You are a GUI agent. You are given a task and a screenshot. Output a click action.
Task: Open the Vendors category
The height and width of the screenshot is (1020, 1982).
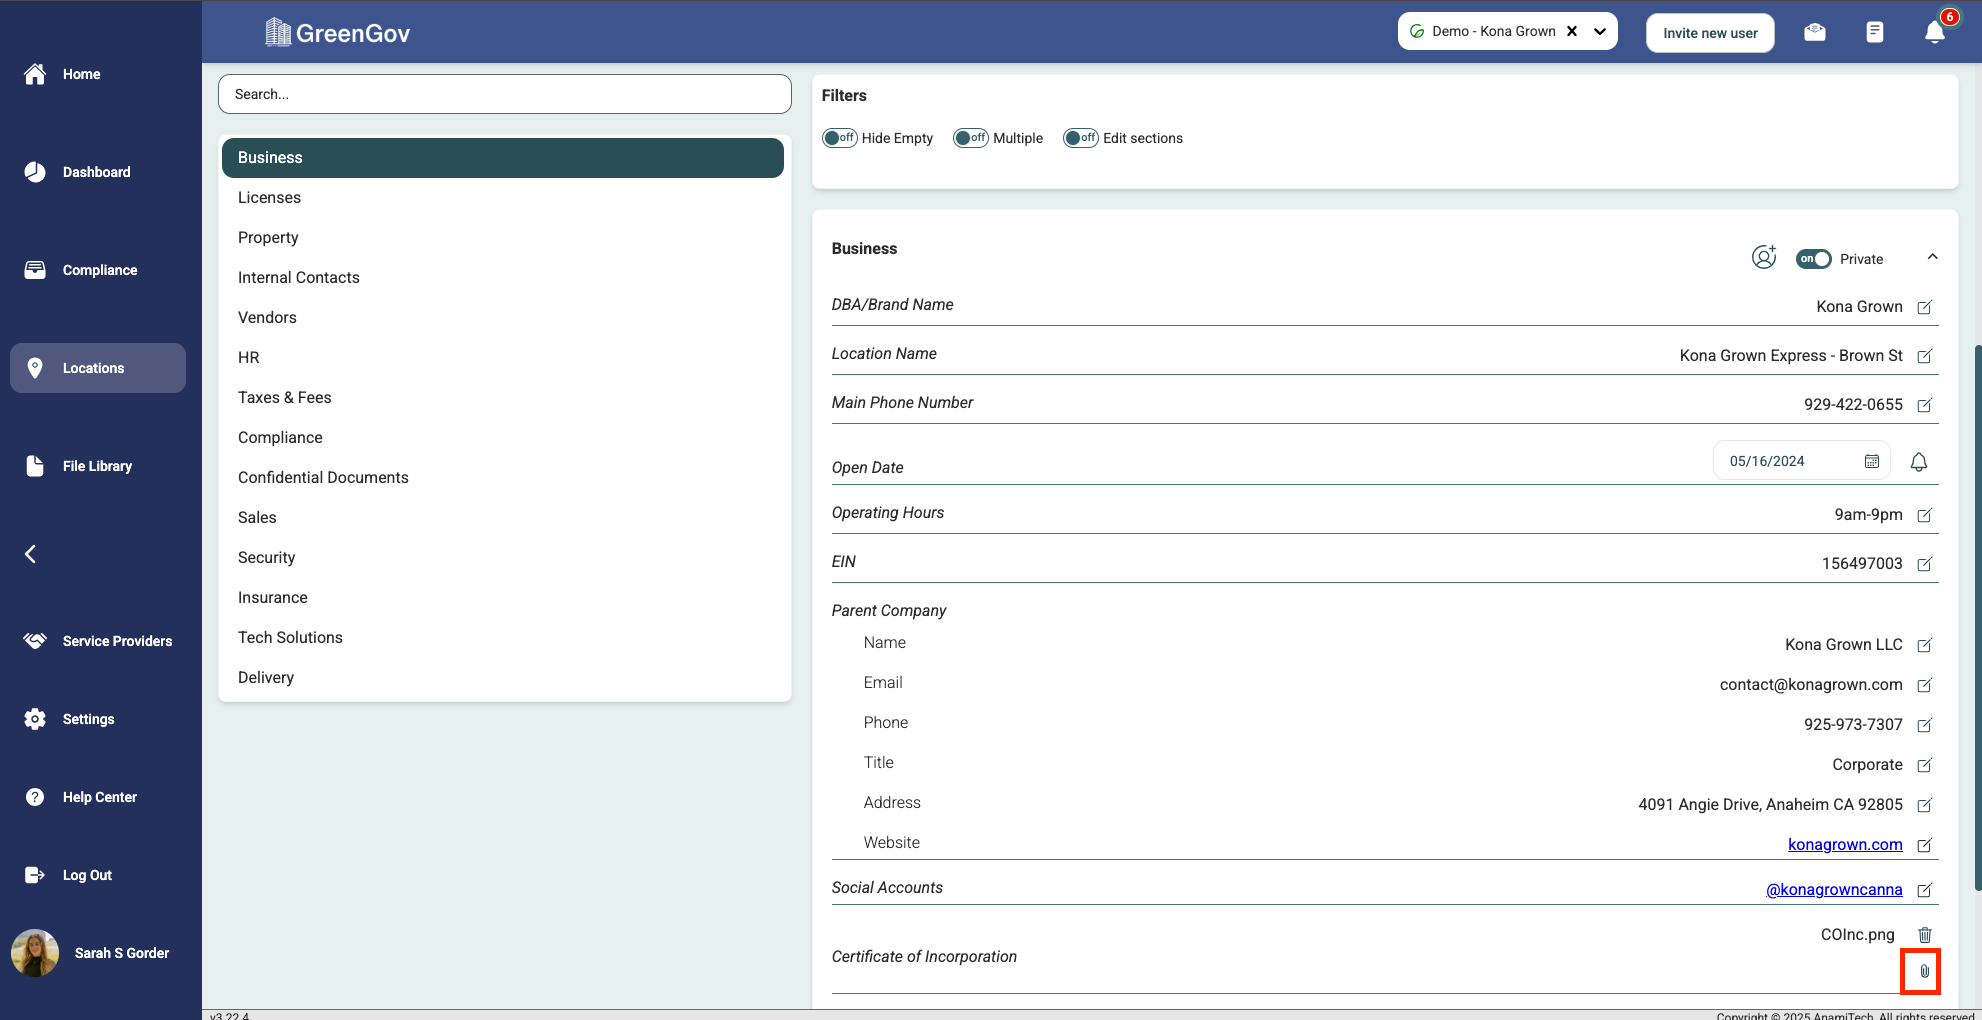pos(503,318)
